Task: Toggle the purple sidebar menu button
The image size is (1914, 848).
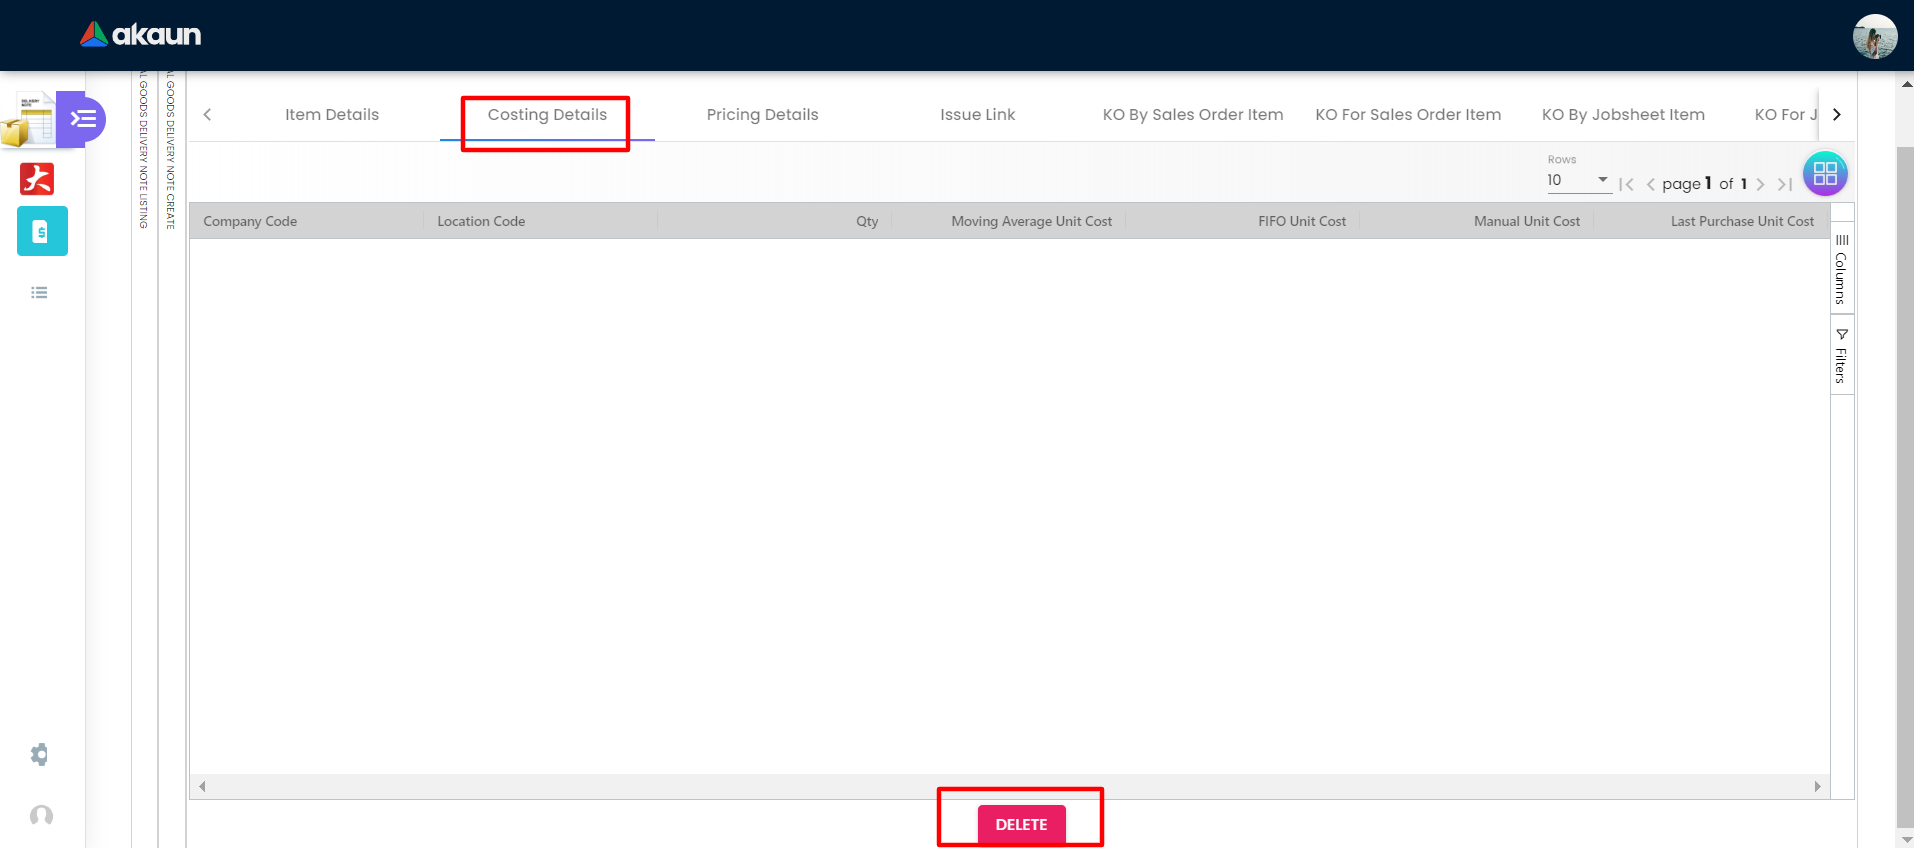Action: (81, 119)
